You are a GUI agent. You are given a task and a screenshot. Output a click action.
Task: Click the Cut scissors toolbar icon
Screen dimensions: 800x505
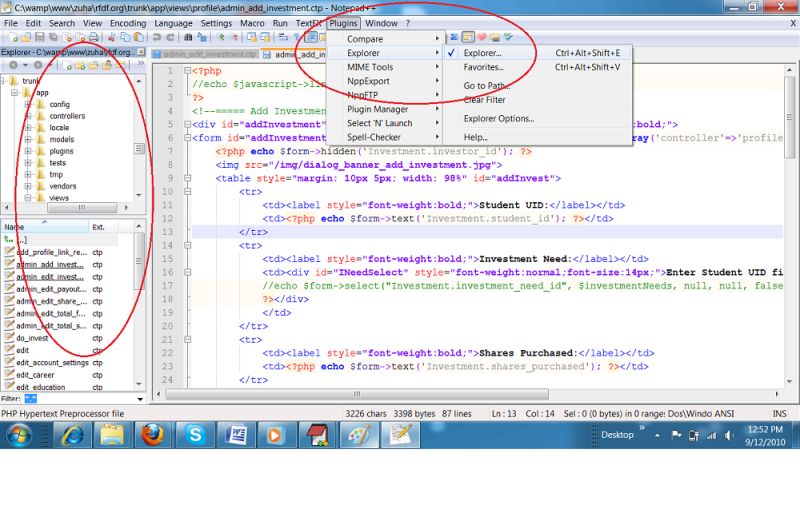tap(111, 37)
